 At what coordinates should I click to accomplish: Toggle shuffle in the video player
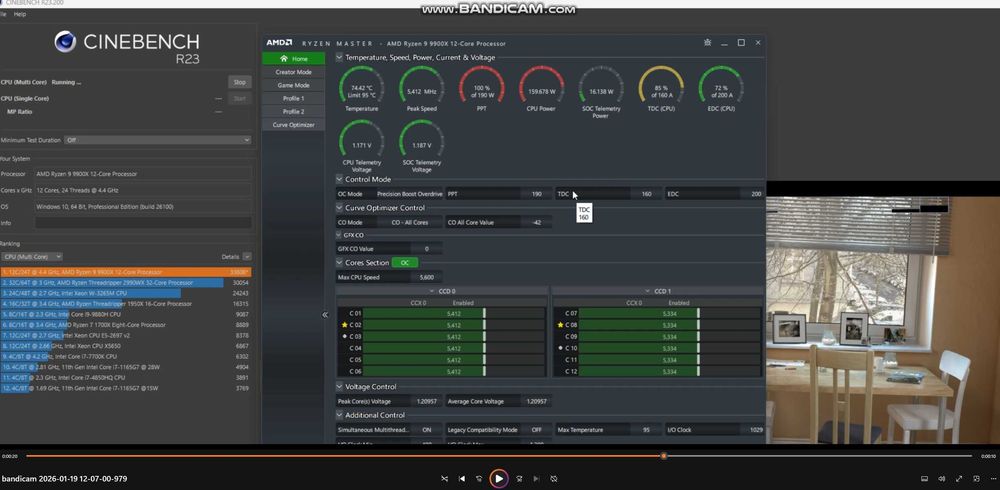click(x=445, y=479)
